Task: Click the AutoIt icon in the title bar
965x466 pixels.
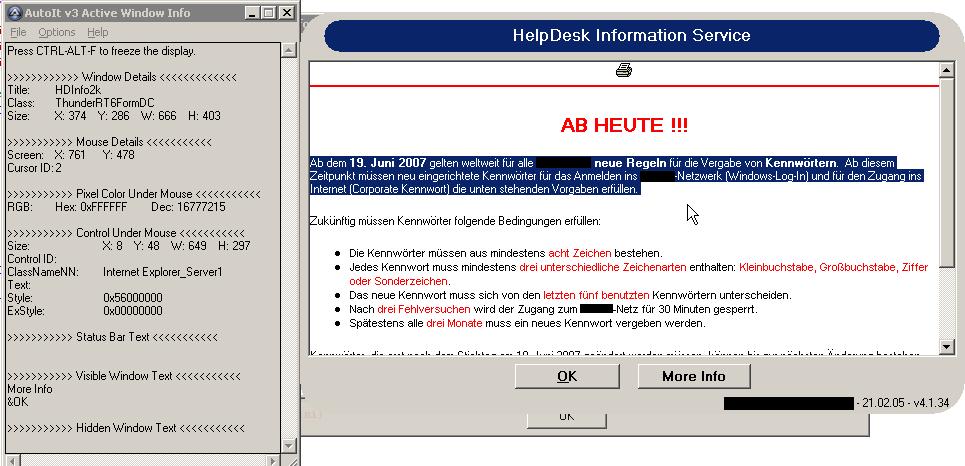Action: (13, 13)
